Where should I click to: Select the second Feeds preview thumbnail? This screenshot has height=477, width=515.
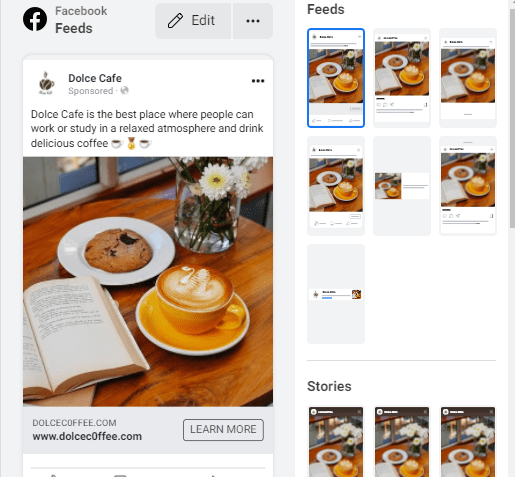pyautogui.click(x=402, y=78)
